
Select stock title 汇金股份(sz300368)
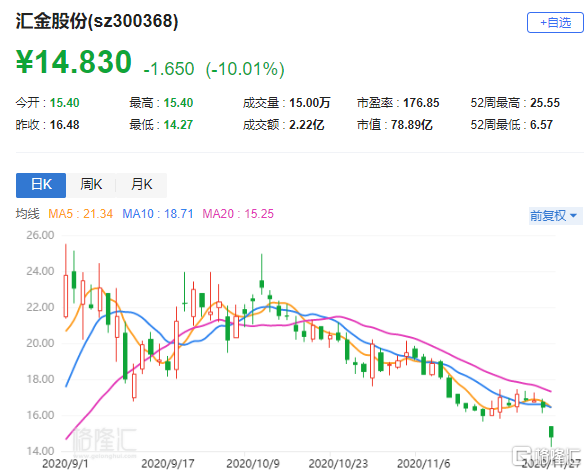97,21
